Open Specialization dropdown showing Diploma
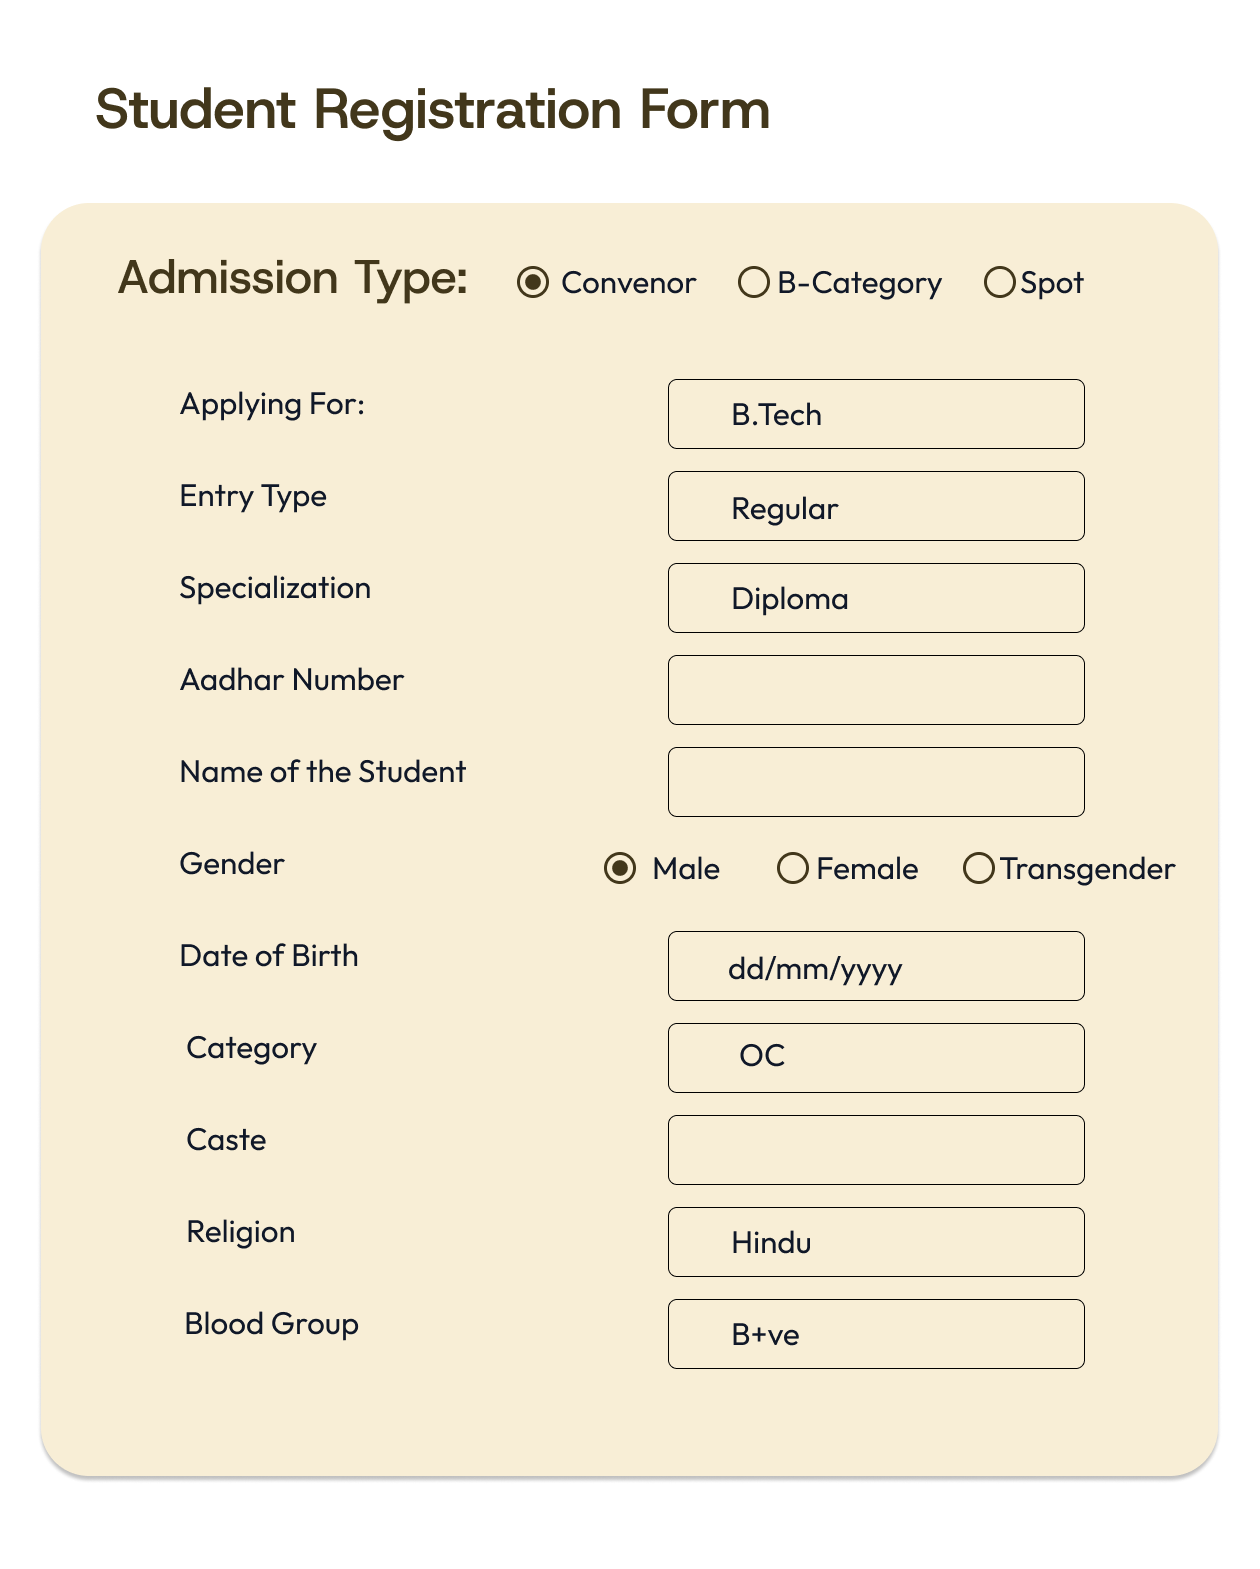 click(x=876, y=598)
